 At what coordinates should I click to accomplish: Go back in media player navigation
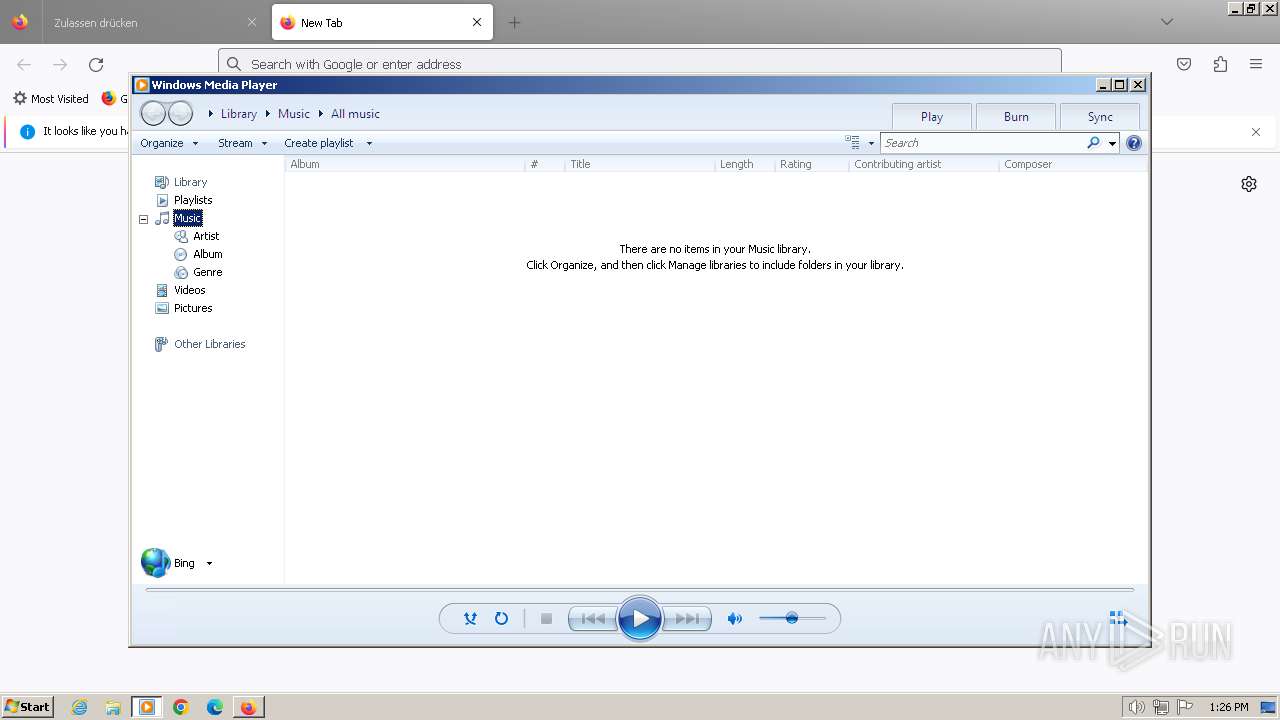coord(153,113)
